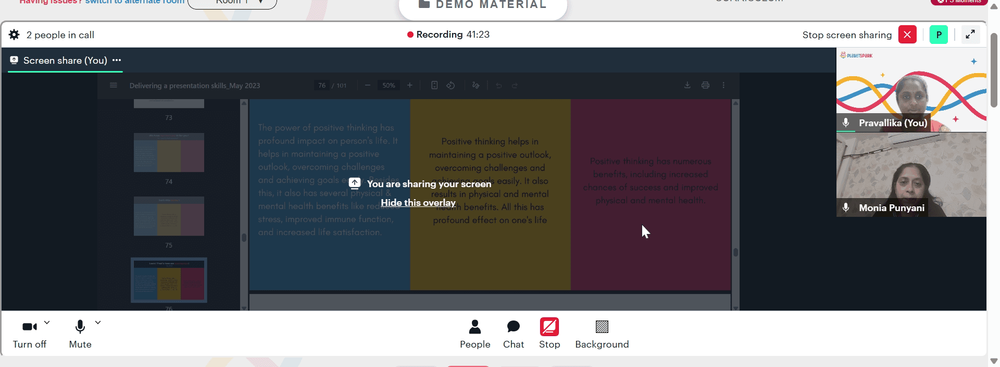Click the PDF fit to page icon

[434, 85]
